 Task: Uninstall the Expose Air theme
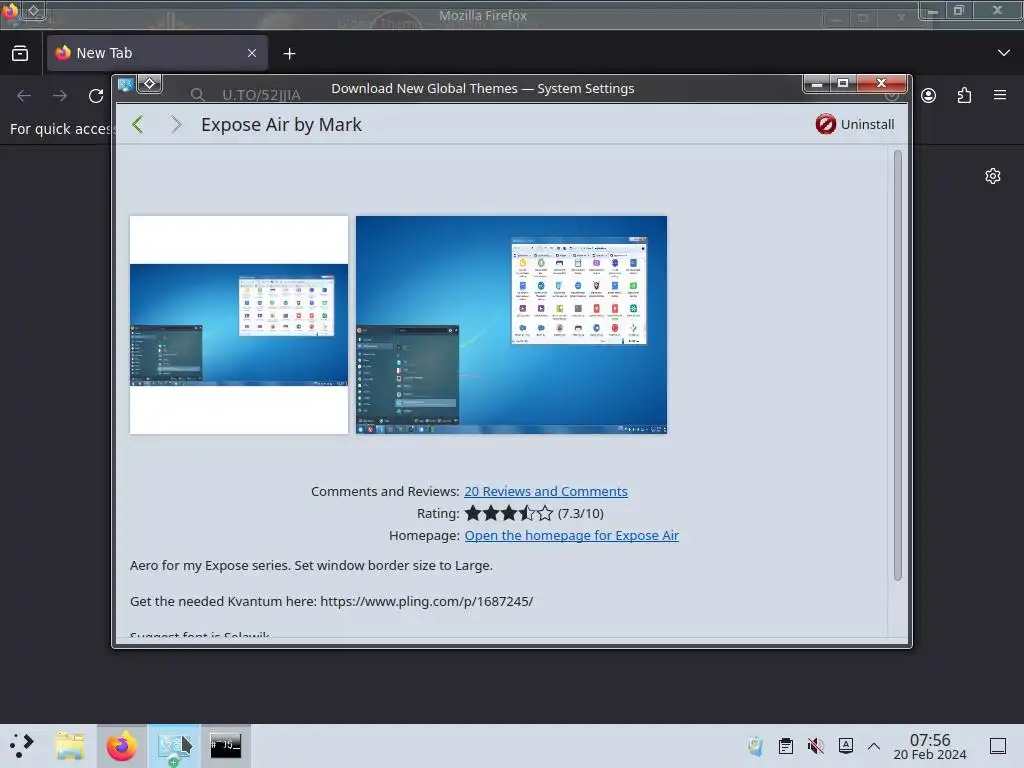(855, 124)
